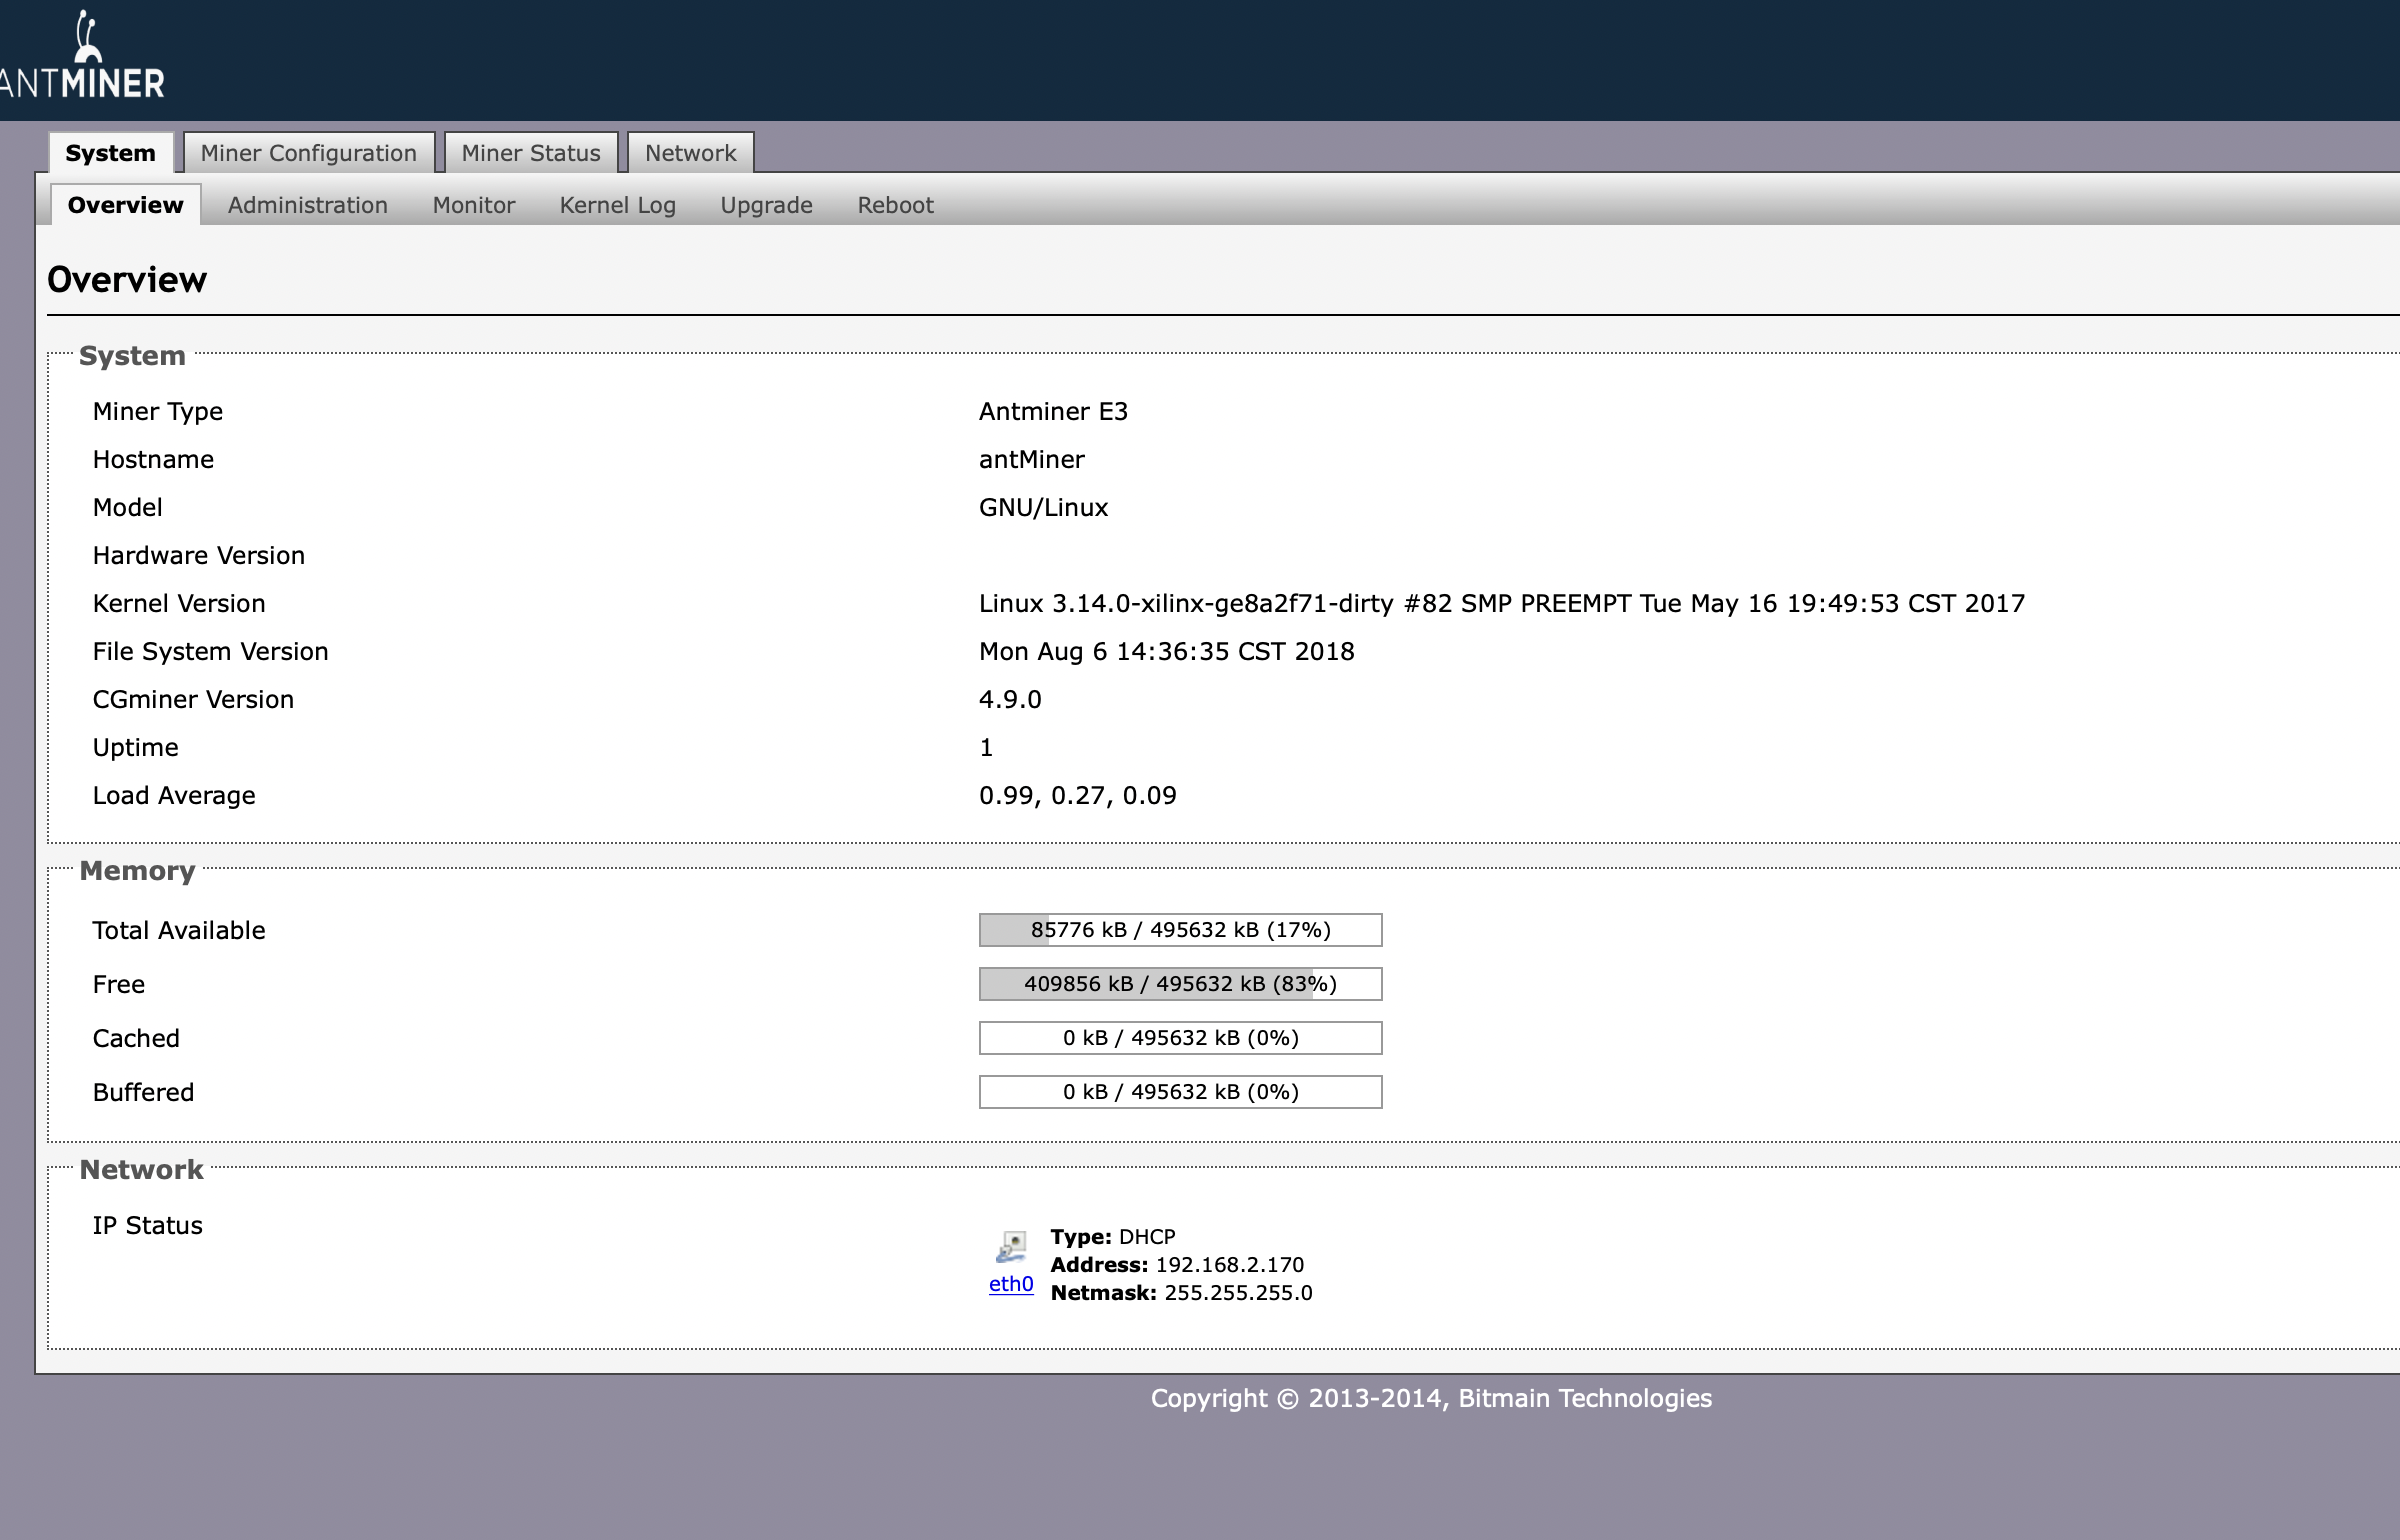Click the CGminer Version label
The width and height of the screenshot is (2400, 1540).
point(193,700)
